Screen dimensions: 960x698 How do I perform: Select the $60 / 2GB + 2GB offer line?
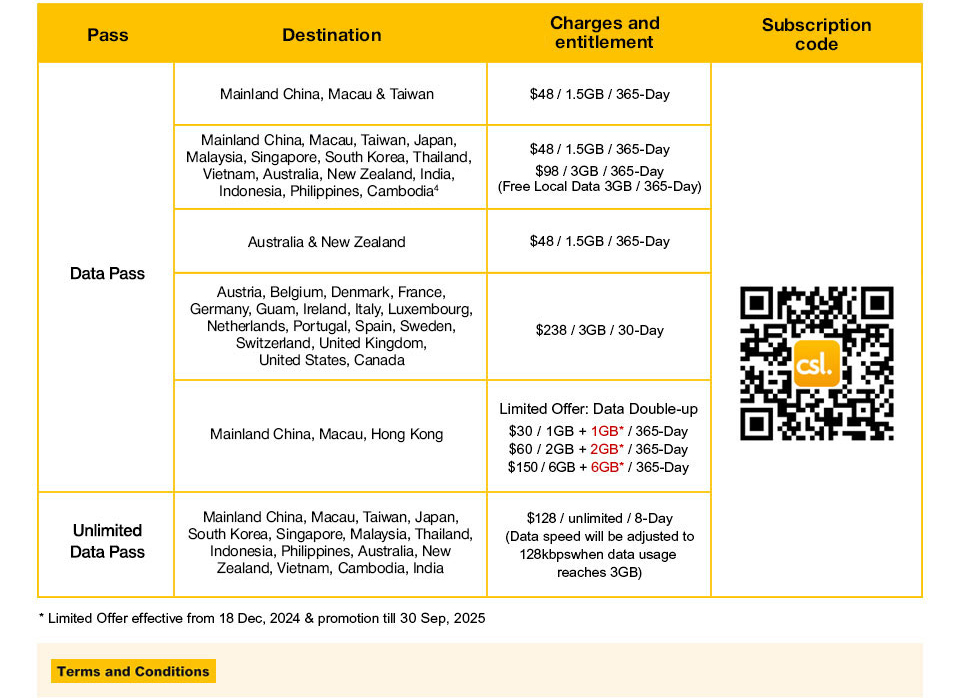(x=598, y=449)
